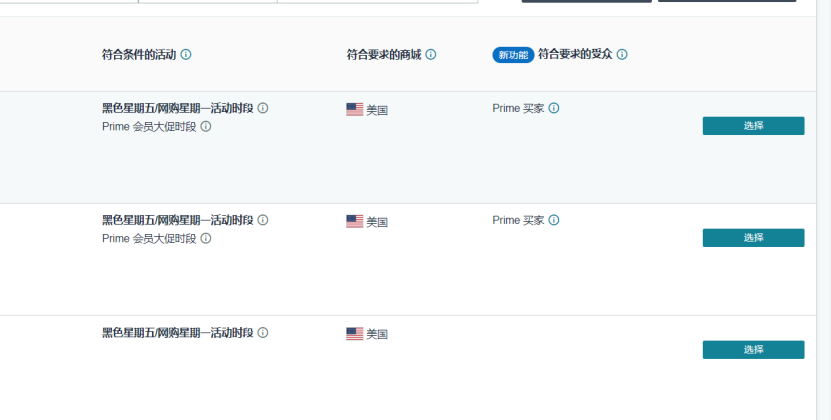Screen dimensions: 831x420
Task: Click the 选择 button in the second row
Action: tap(753, 238)
